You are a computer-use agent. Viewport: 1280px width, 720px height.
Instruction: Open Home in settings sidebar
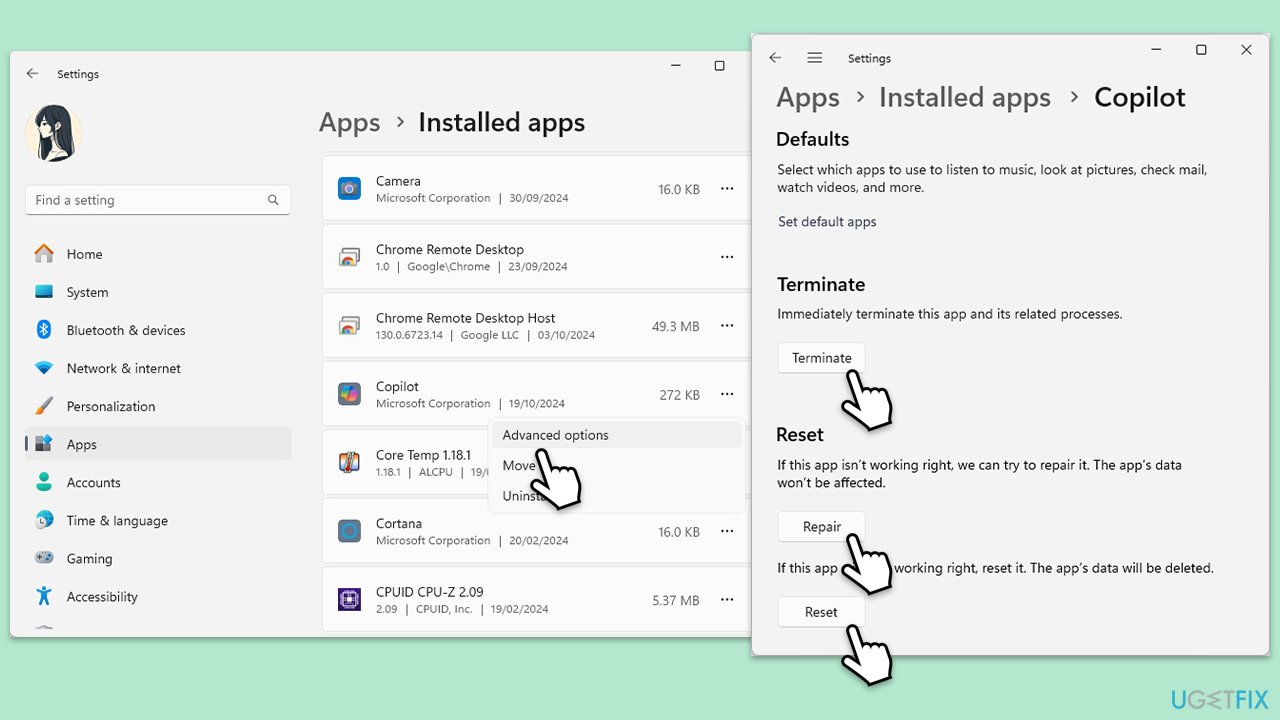[x=158, y=254]
